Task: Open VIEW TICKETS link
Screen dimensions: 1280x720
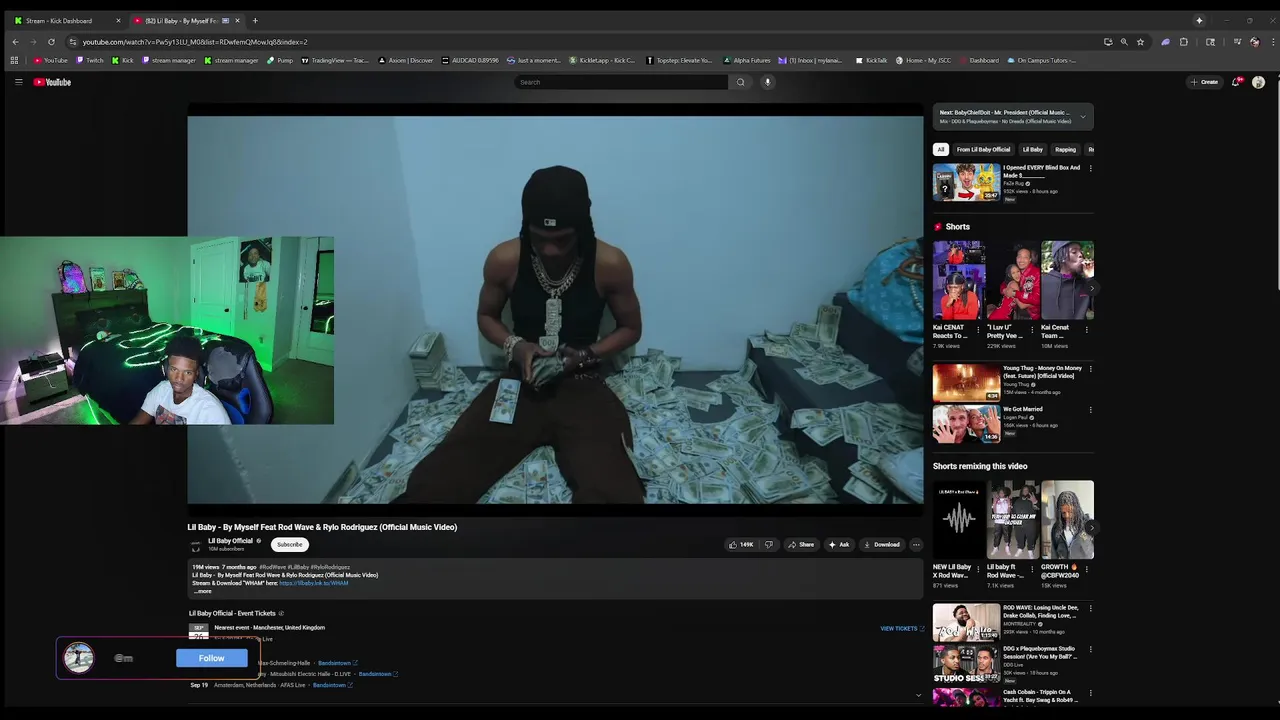Action: 902,629
